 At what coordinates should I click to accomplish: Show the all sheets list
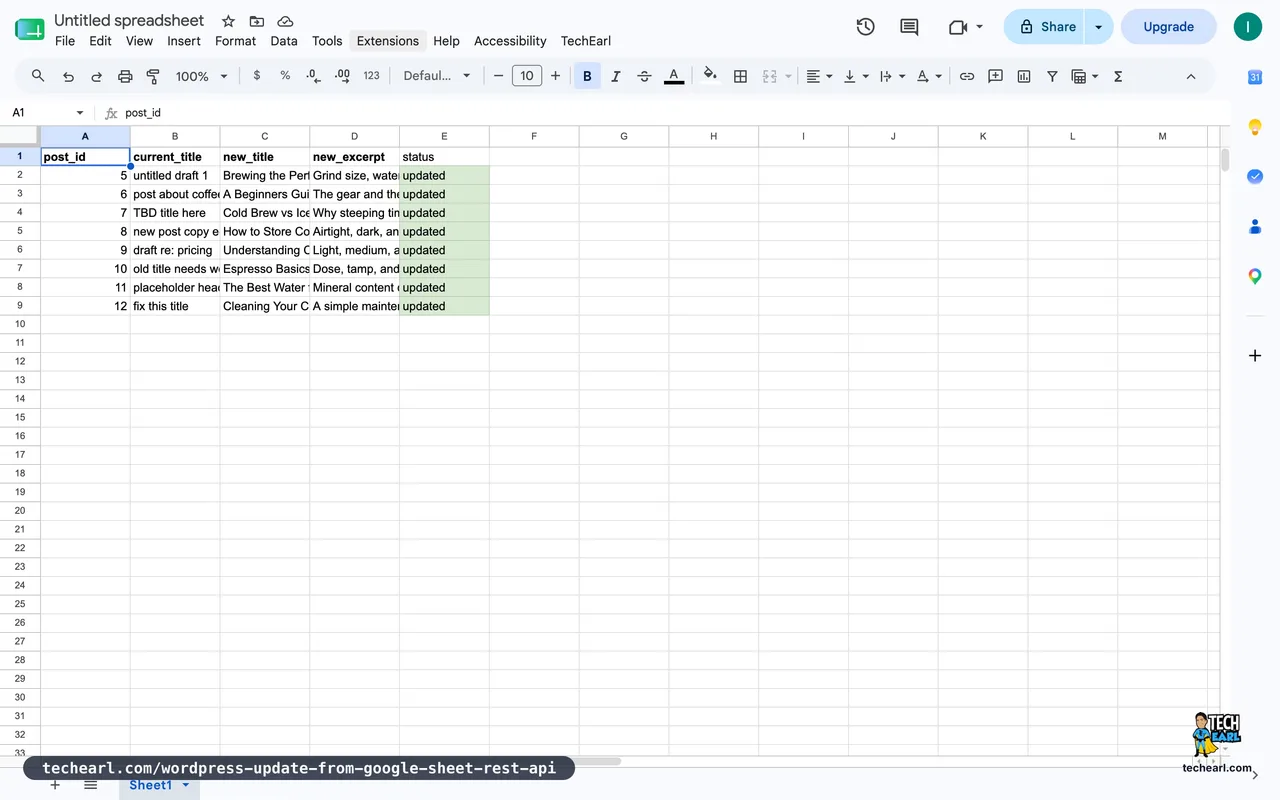click(x=90, y=786)
